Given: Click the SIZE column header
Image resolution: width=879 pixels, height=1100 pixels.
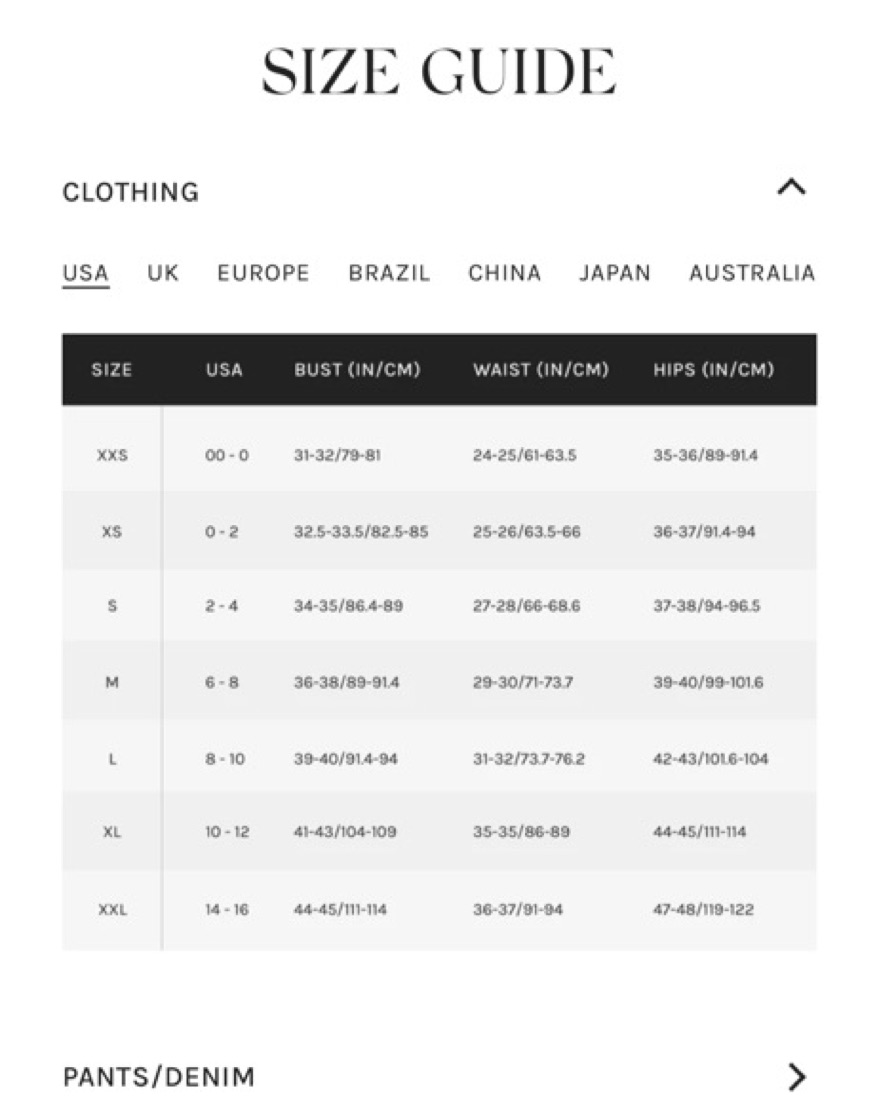Looking at the screenshot, I should [x=112, y=370].
